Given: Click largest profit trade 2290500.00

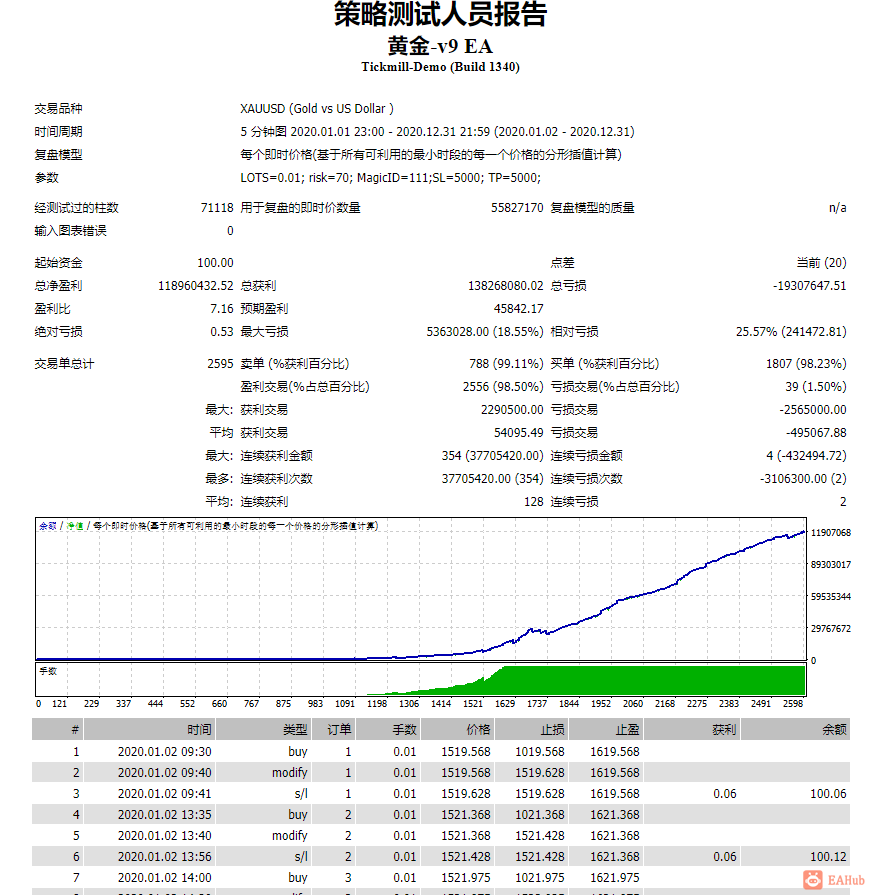Looking at the screenshot, I should 512,410.
